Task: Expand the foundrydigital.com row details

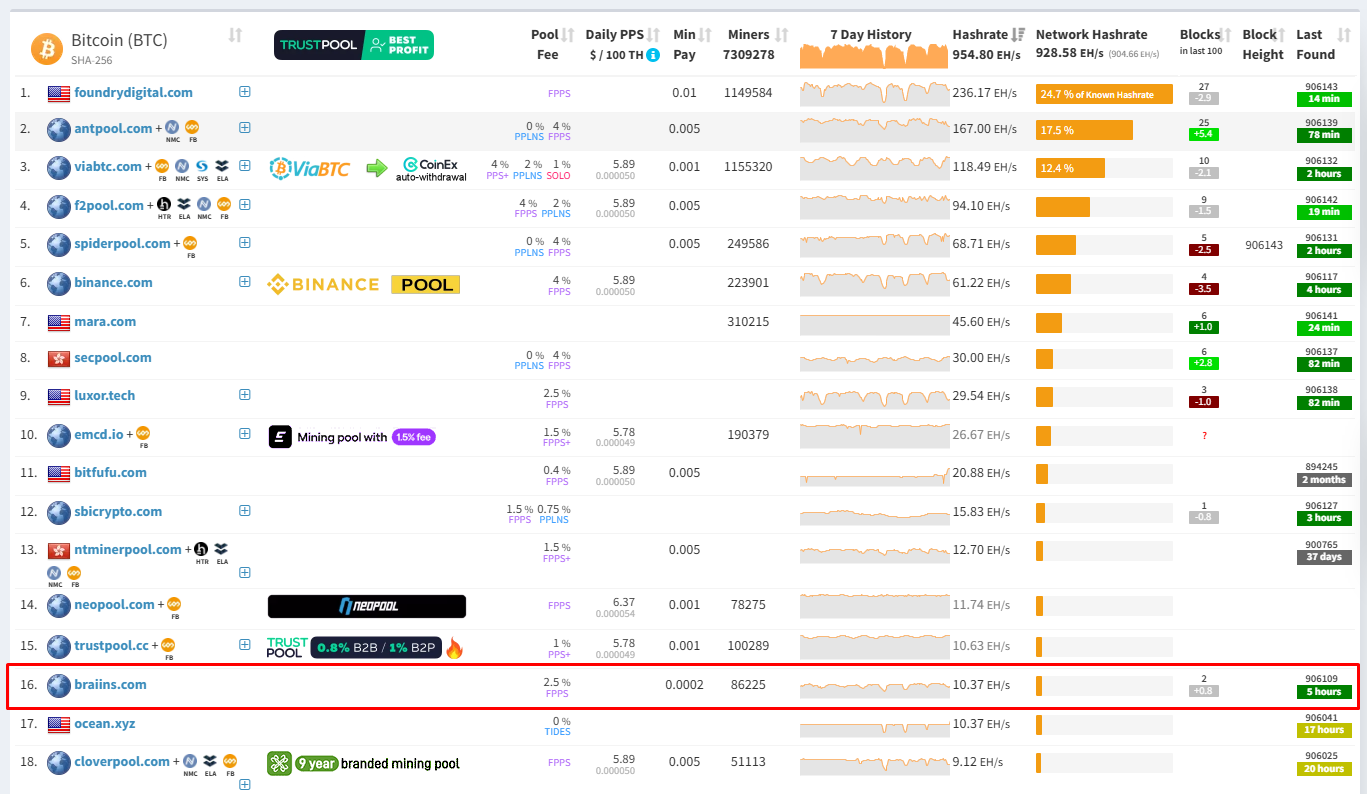Action: [245, 92]
